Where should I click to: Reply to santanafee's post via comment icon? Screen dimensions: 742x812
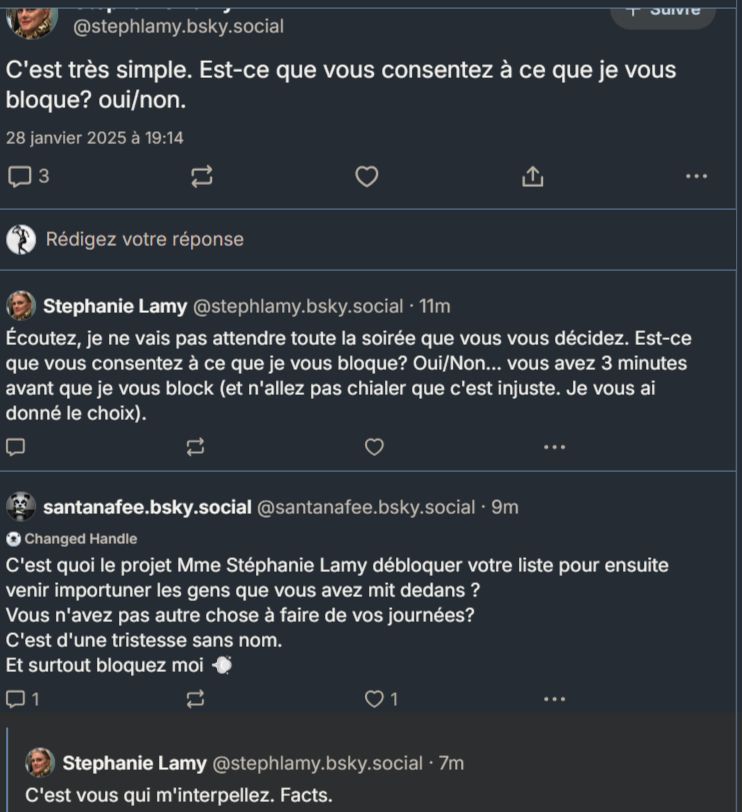click(x=17, y=699)
